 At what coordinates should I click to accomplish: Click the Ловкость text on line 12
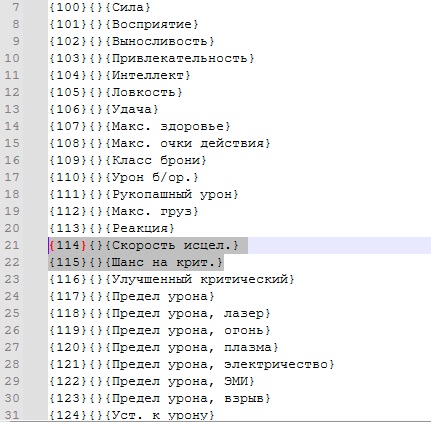point(144,92)
